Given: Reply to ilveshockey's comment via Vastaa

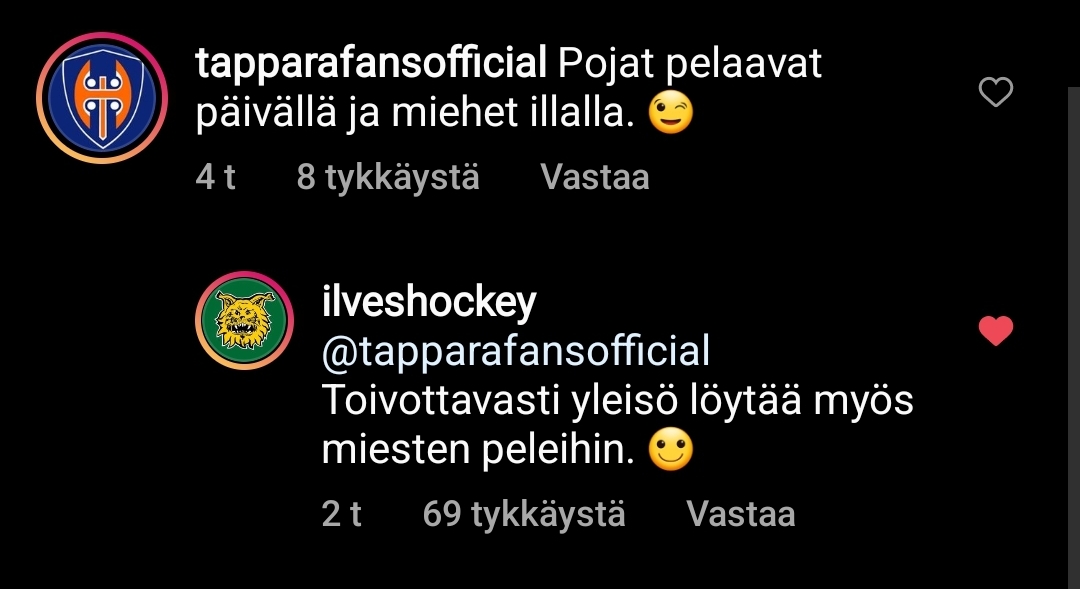Looking at the screenshot, I should pos(740,514).
